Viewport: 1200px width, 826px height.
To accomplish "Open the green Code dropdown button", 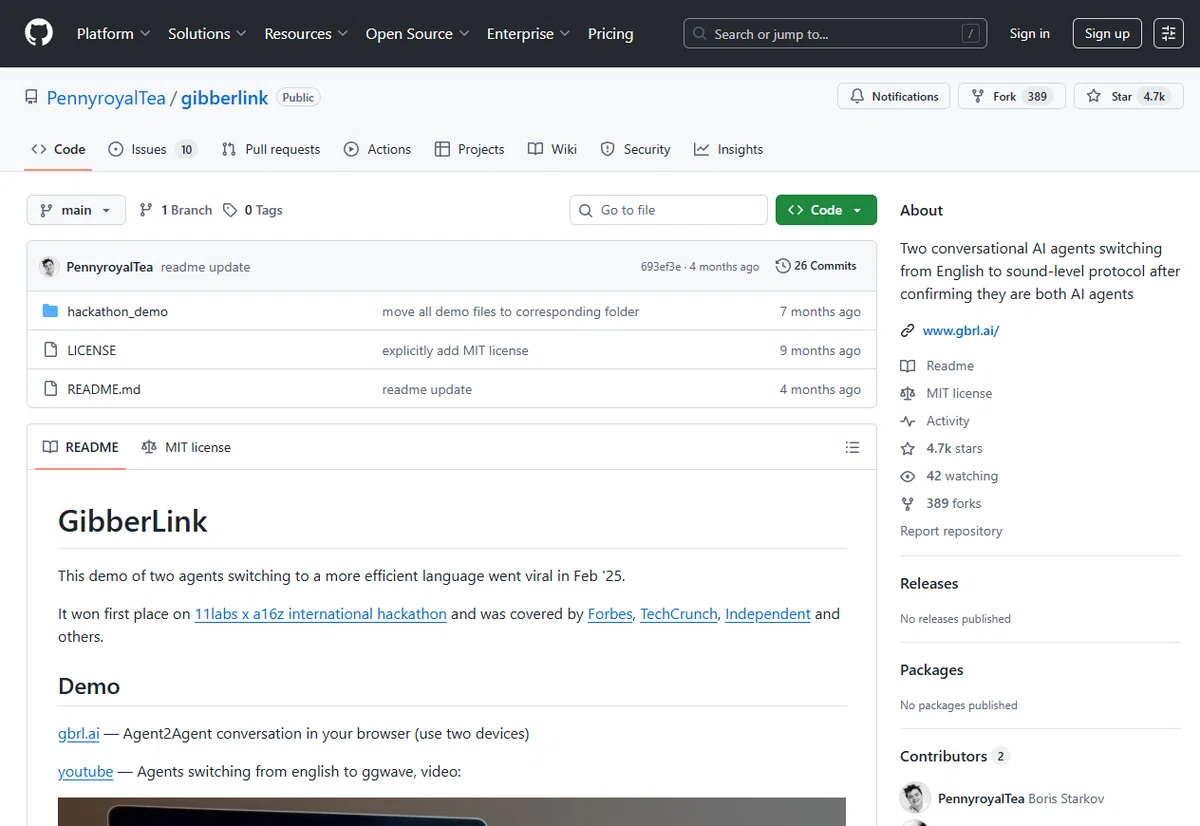I will point(826,210).
